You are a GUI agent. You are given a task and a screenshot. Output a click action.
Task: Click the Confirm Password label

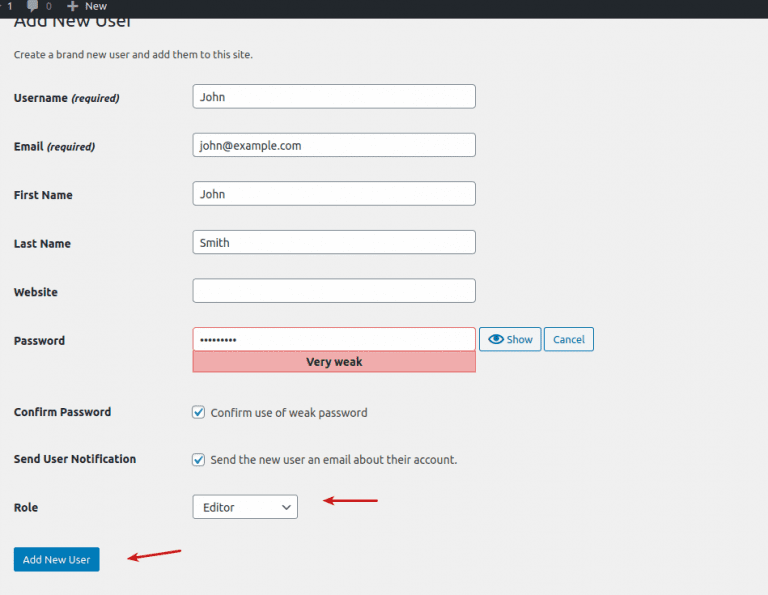(62, 412)
